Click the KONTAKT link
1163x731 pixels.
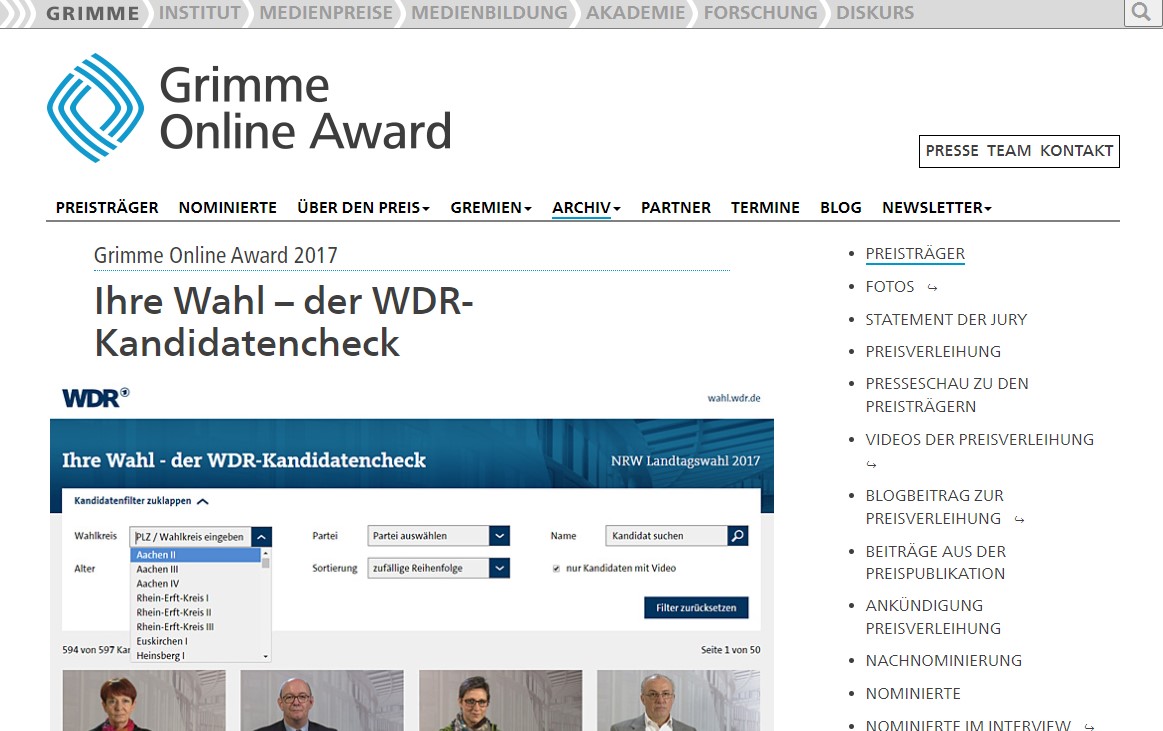(1076, 150)
